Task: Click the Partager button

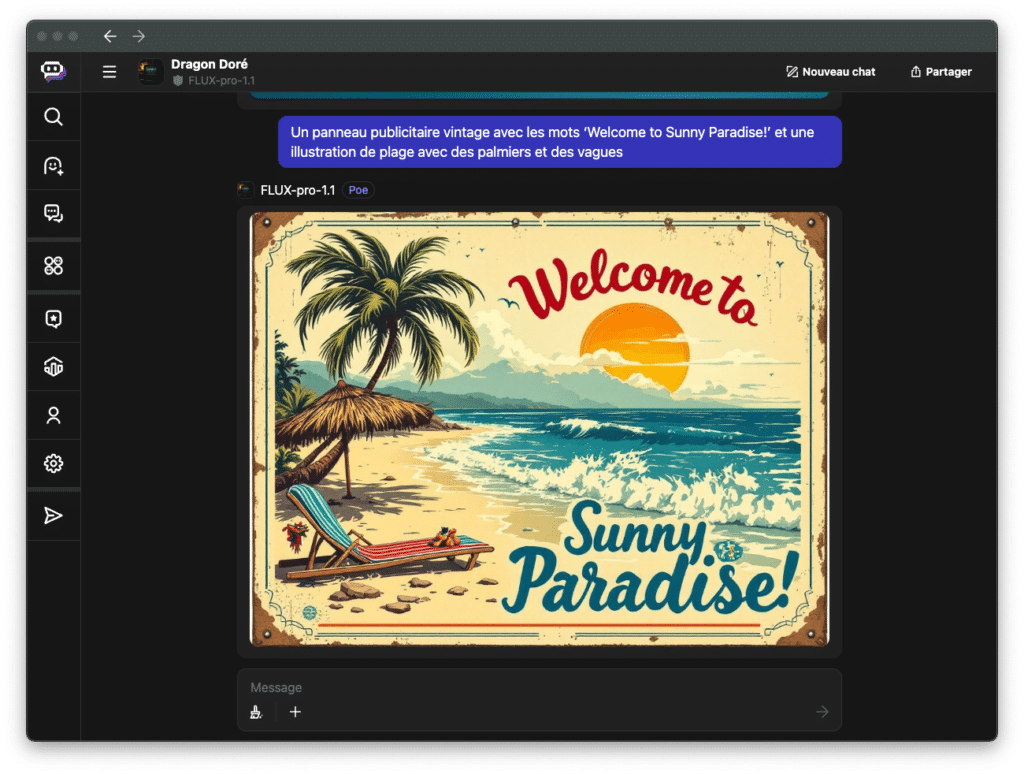Action: pyautogui.click(x=941, y=72)
